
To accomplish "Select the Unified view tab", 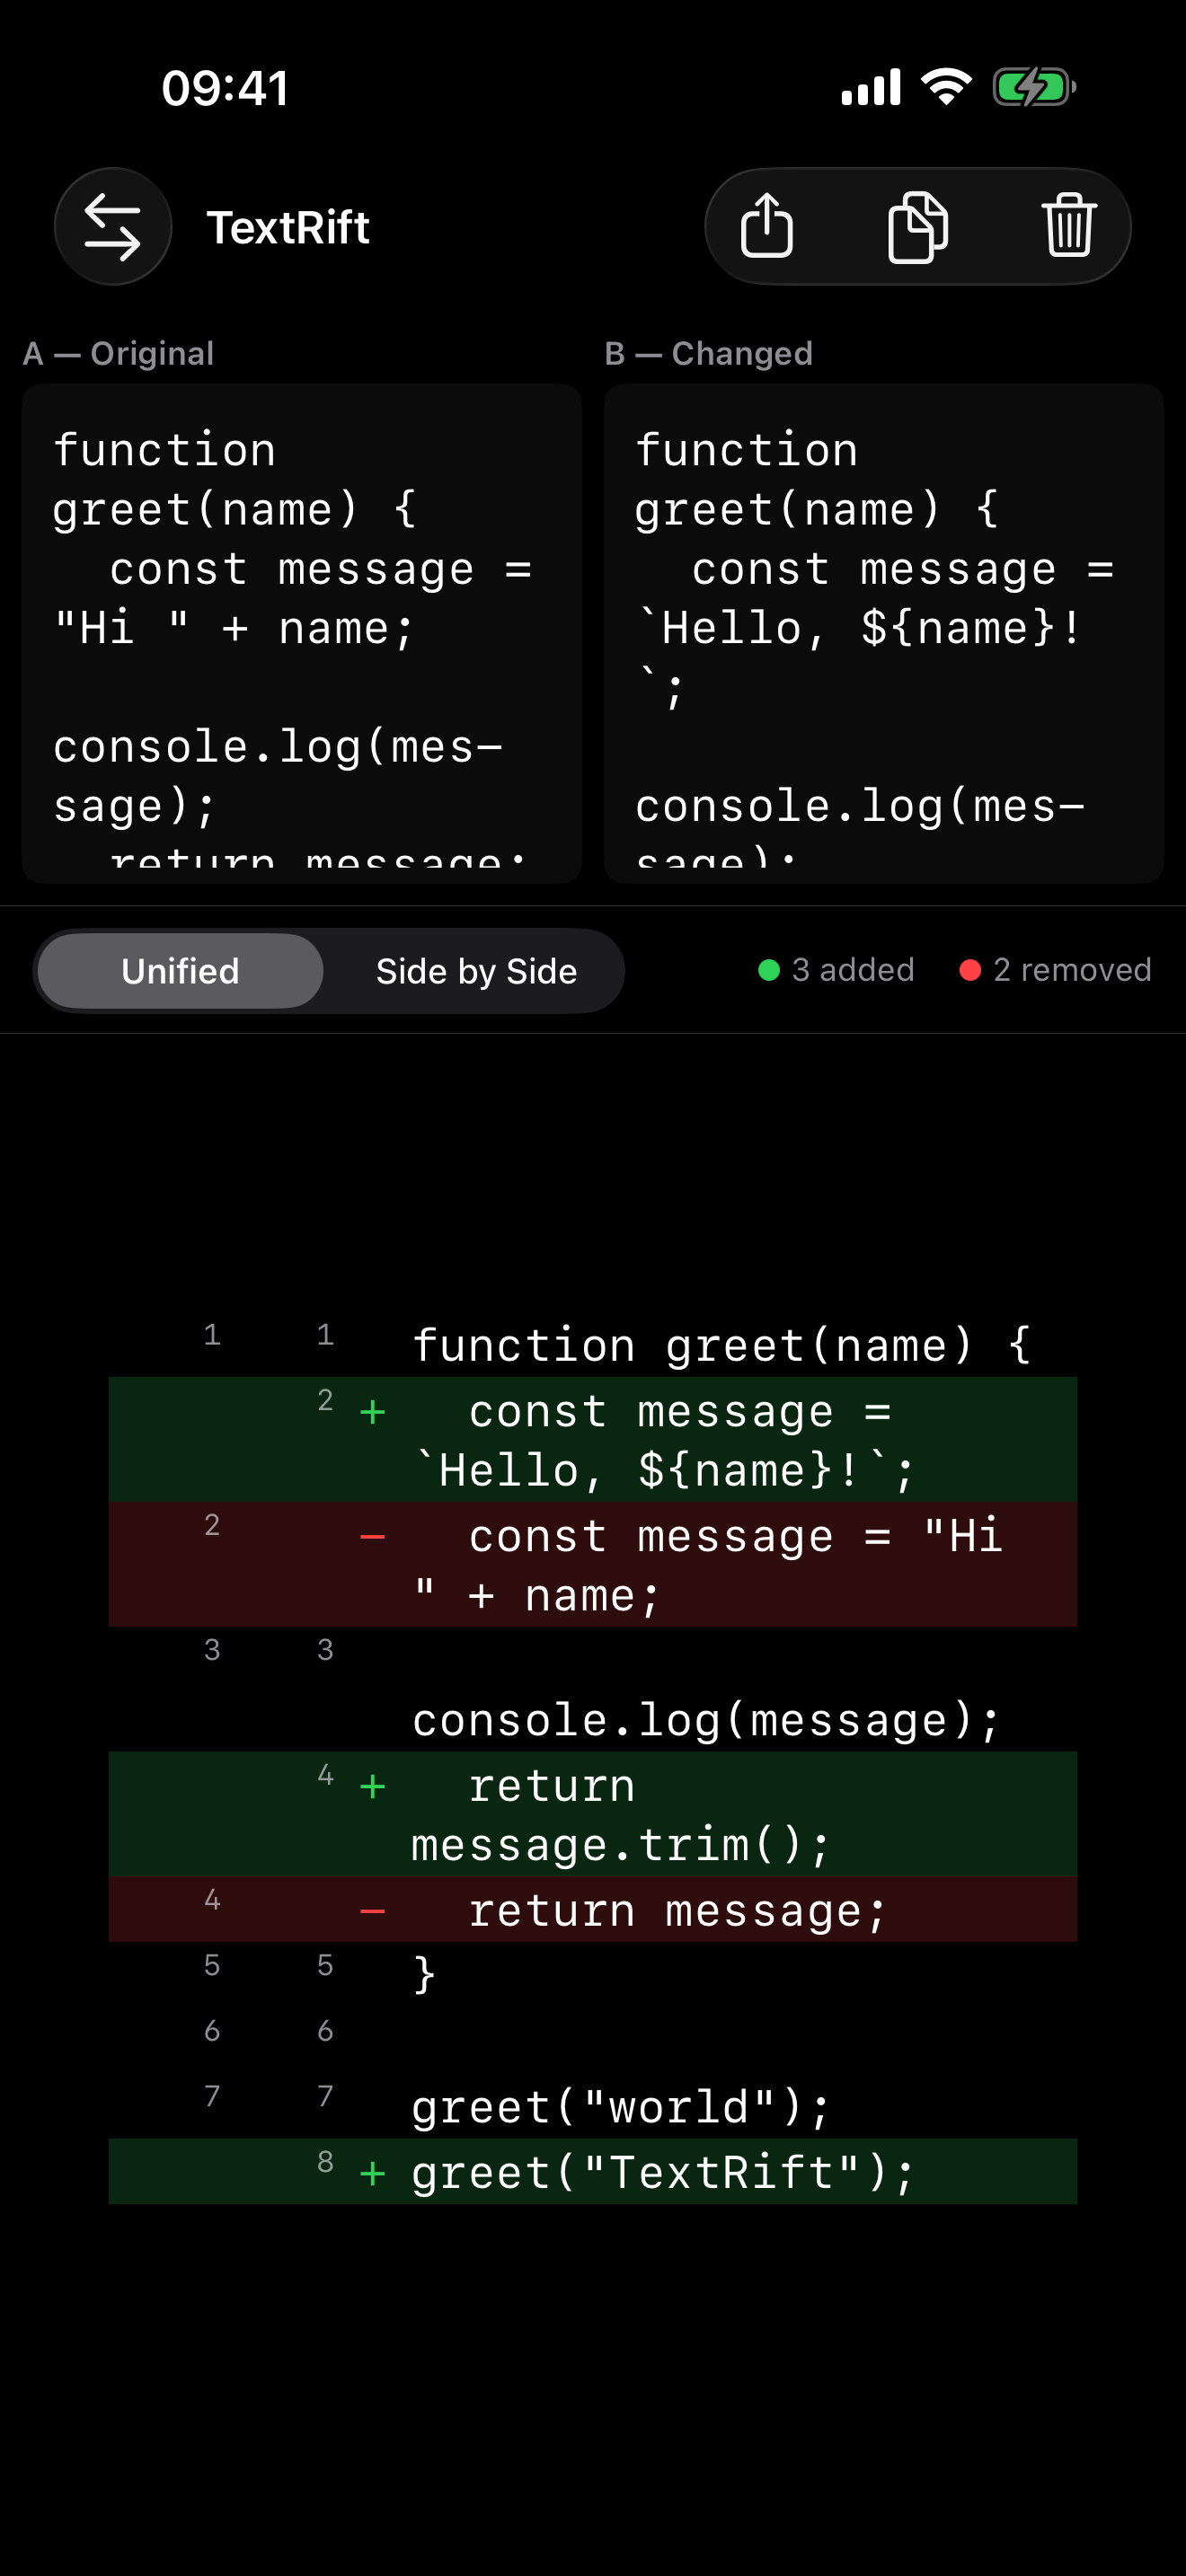I will tap(181, 971).
